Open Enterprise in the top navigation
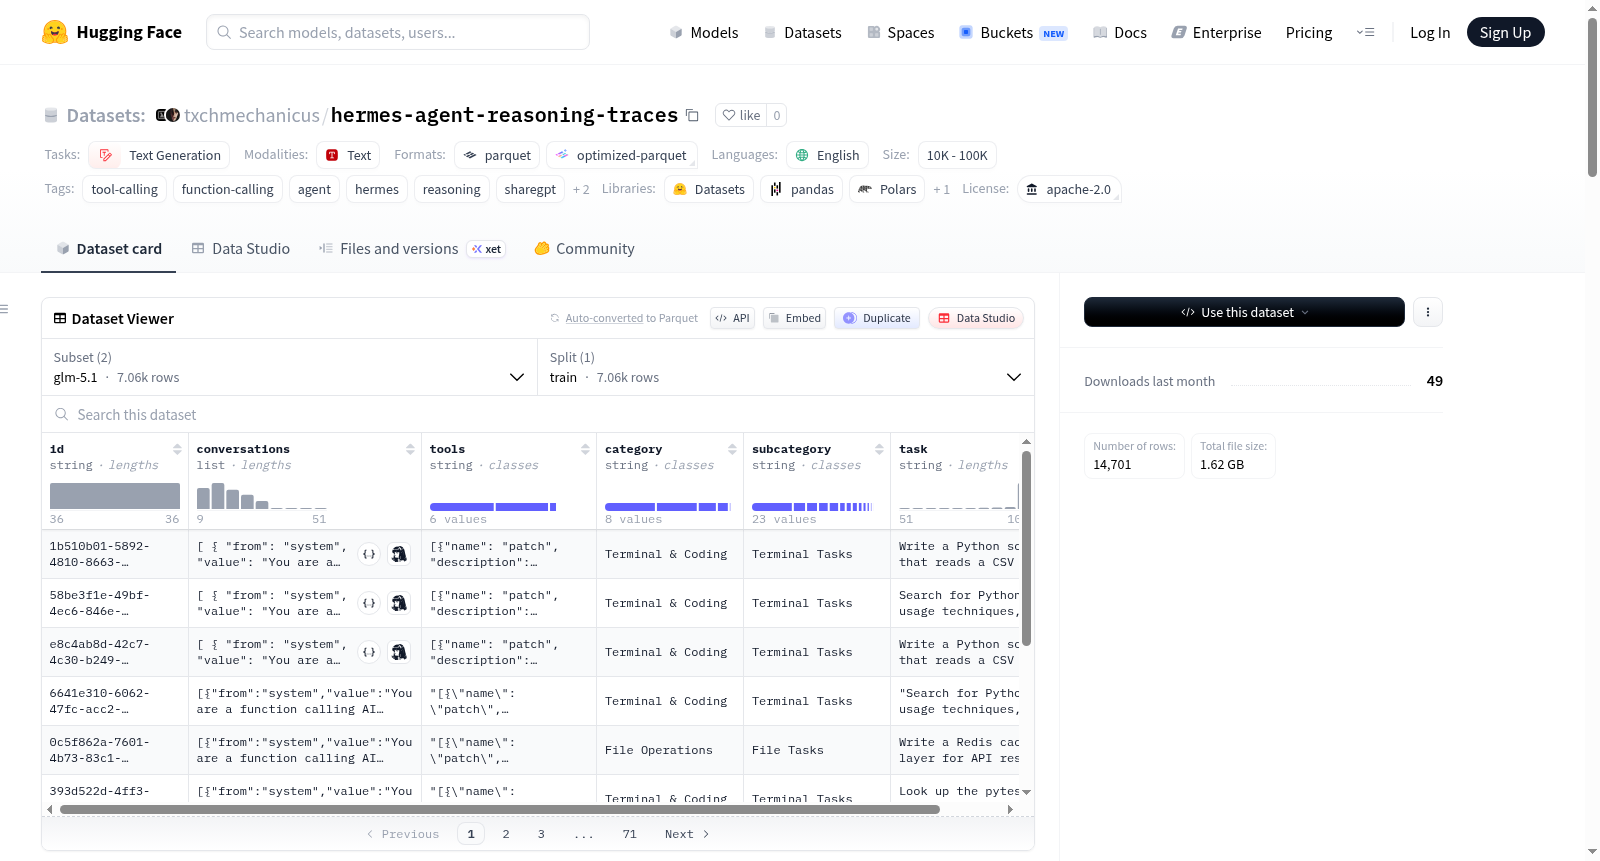Viewport: 1600px width, 861px height. [x=1216, y=32]
